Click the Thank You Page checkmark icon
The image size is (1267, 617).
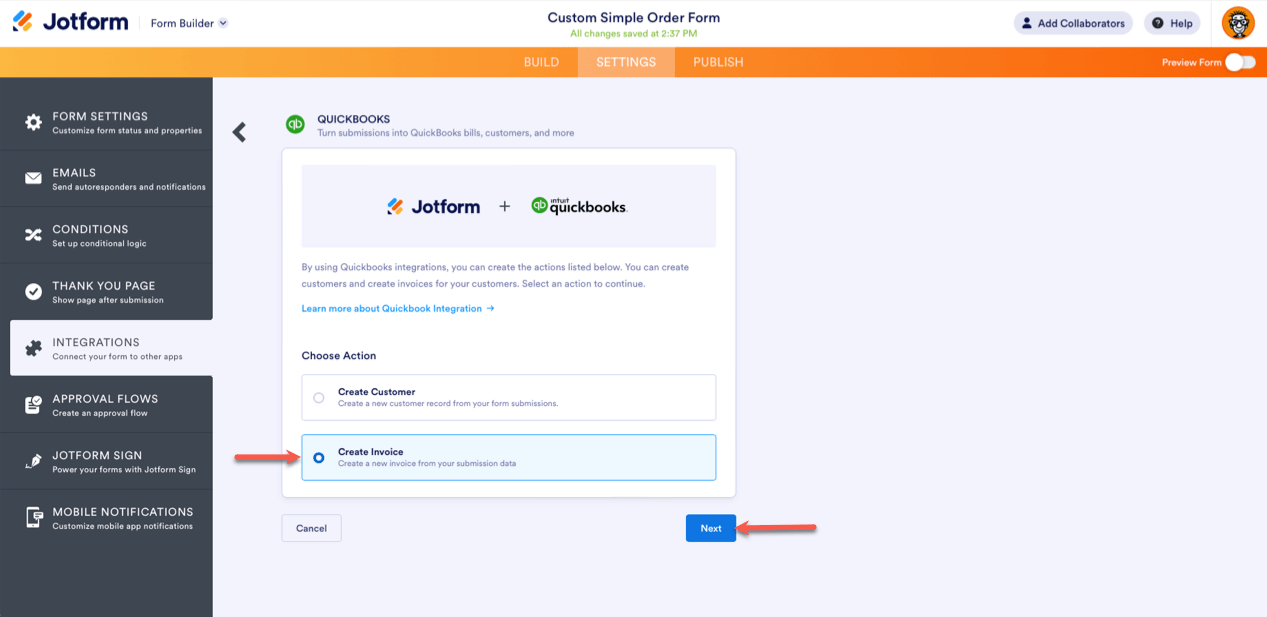click(33, 292)
